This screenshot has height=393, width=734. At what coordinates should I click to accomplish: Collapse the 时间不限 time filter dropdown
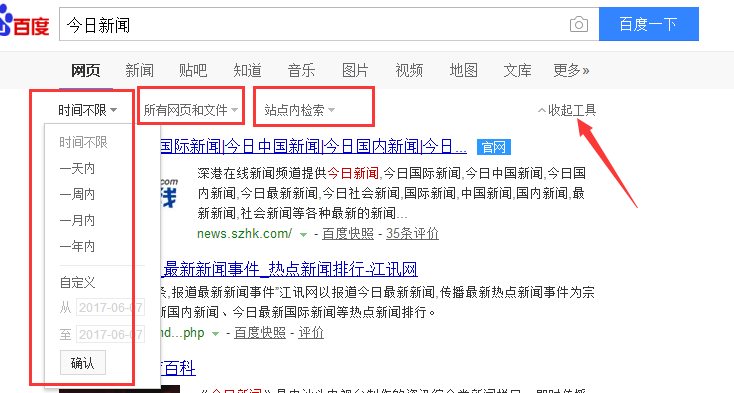point(88,110)
